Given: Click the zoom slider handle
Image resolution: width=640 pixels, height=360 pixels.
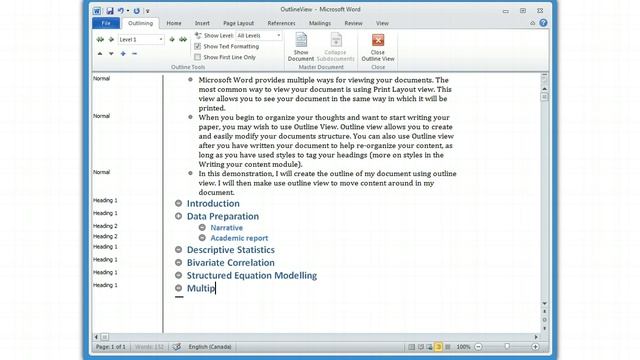Looking at the screenshot, I should [x=507, y=347].
